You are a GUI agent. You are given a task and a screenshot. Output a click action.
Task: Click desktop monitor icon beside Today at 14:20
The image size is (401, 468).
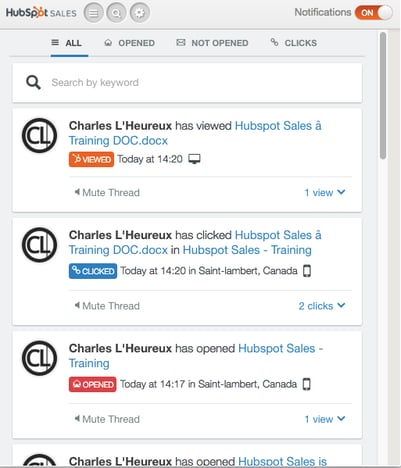click(x=194, y=159)
